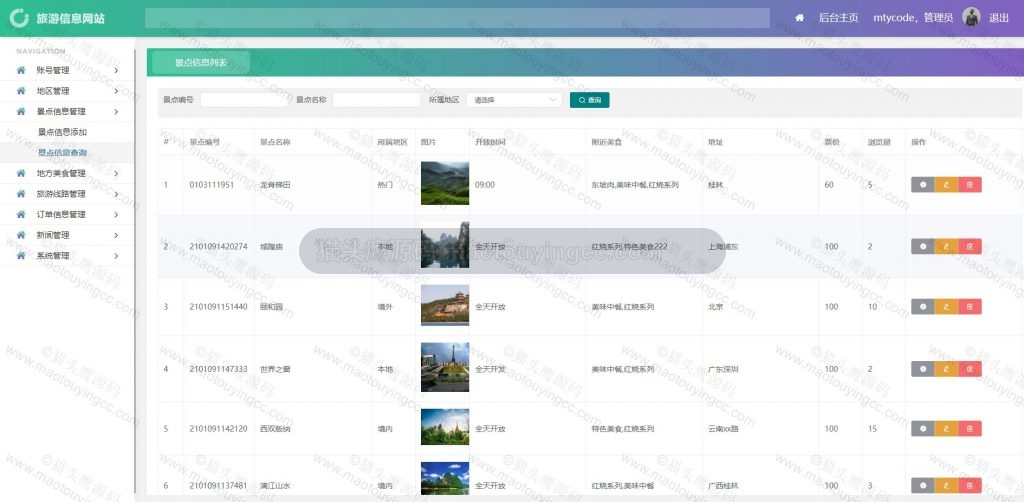Select the 景点信息列表 tab

pos(201,63)
